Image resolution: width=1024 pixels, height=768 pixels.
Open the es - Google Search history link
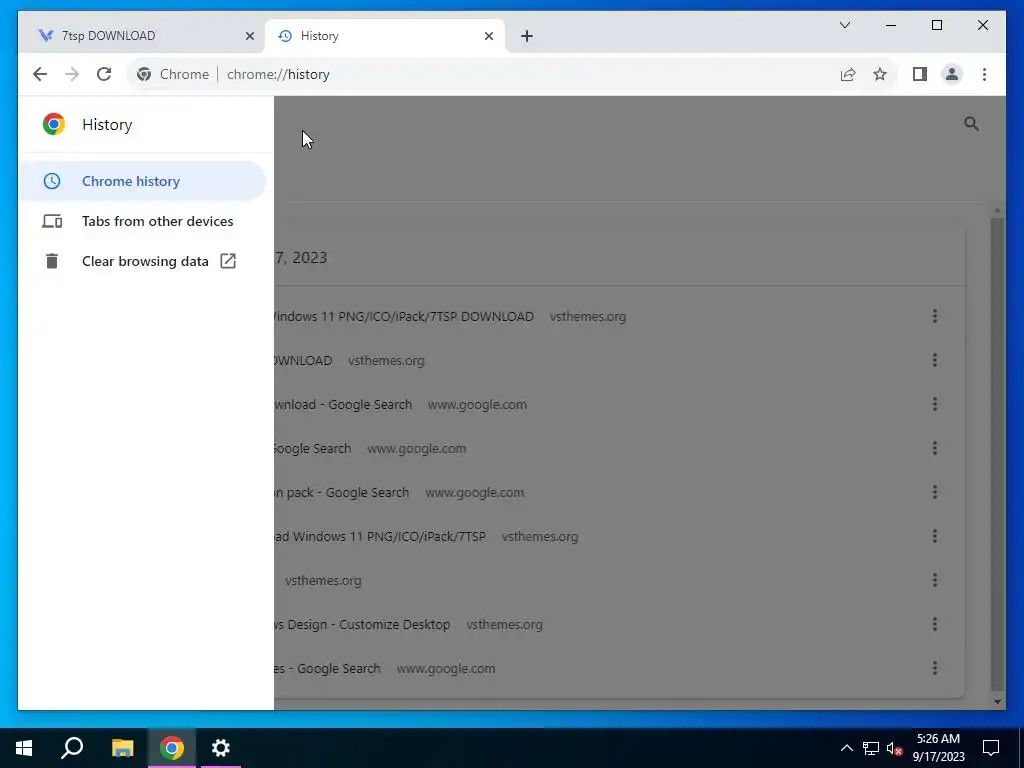click(328, 668)
